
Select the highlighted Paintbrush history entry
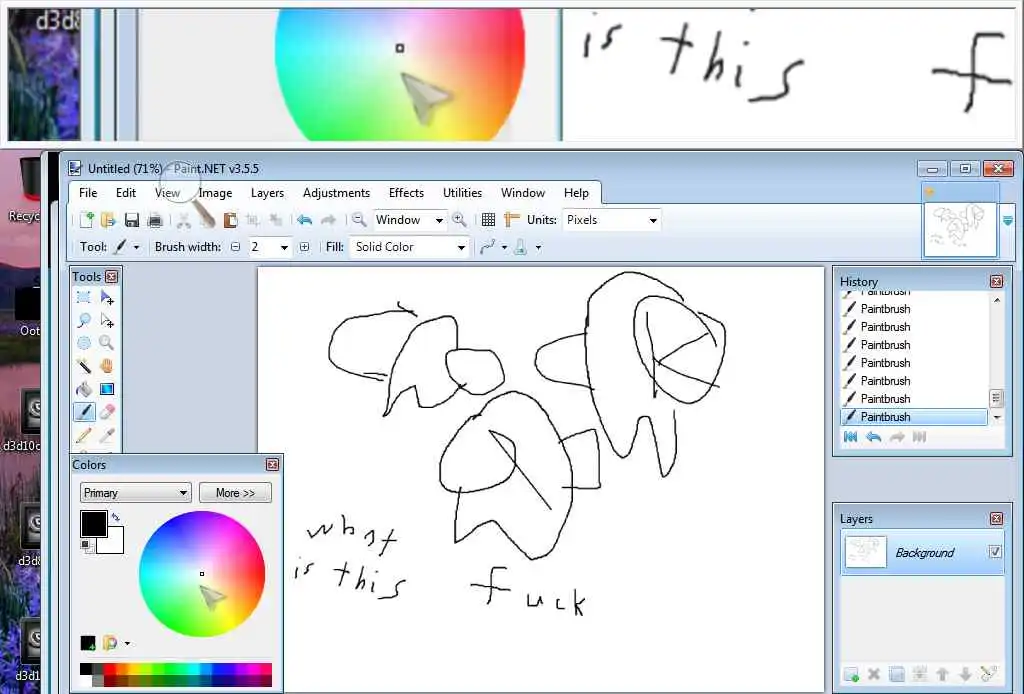click(x=914, y=417)
